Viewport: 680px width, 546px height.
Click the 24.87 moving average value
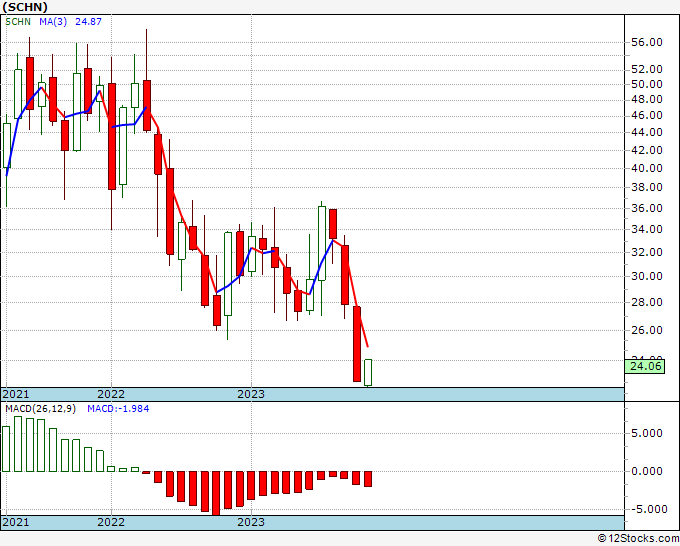pyautogui.click(x=88, y=21)
